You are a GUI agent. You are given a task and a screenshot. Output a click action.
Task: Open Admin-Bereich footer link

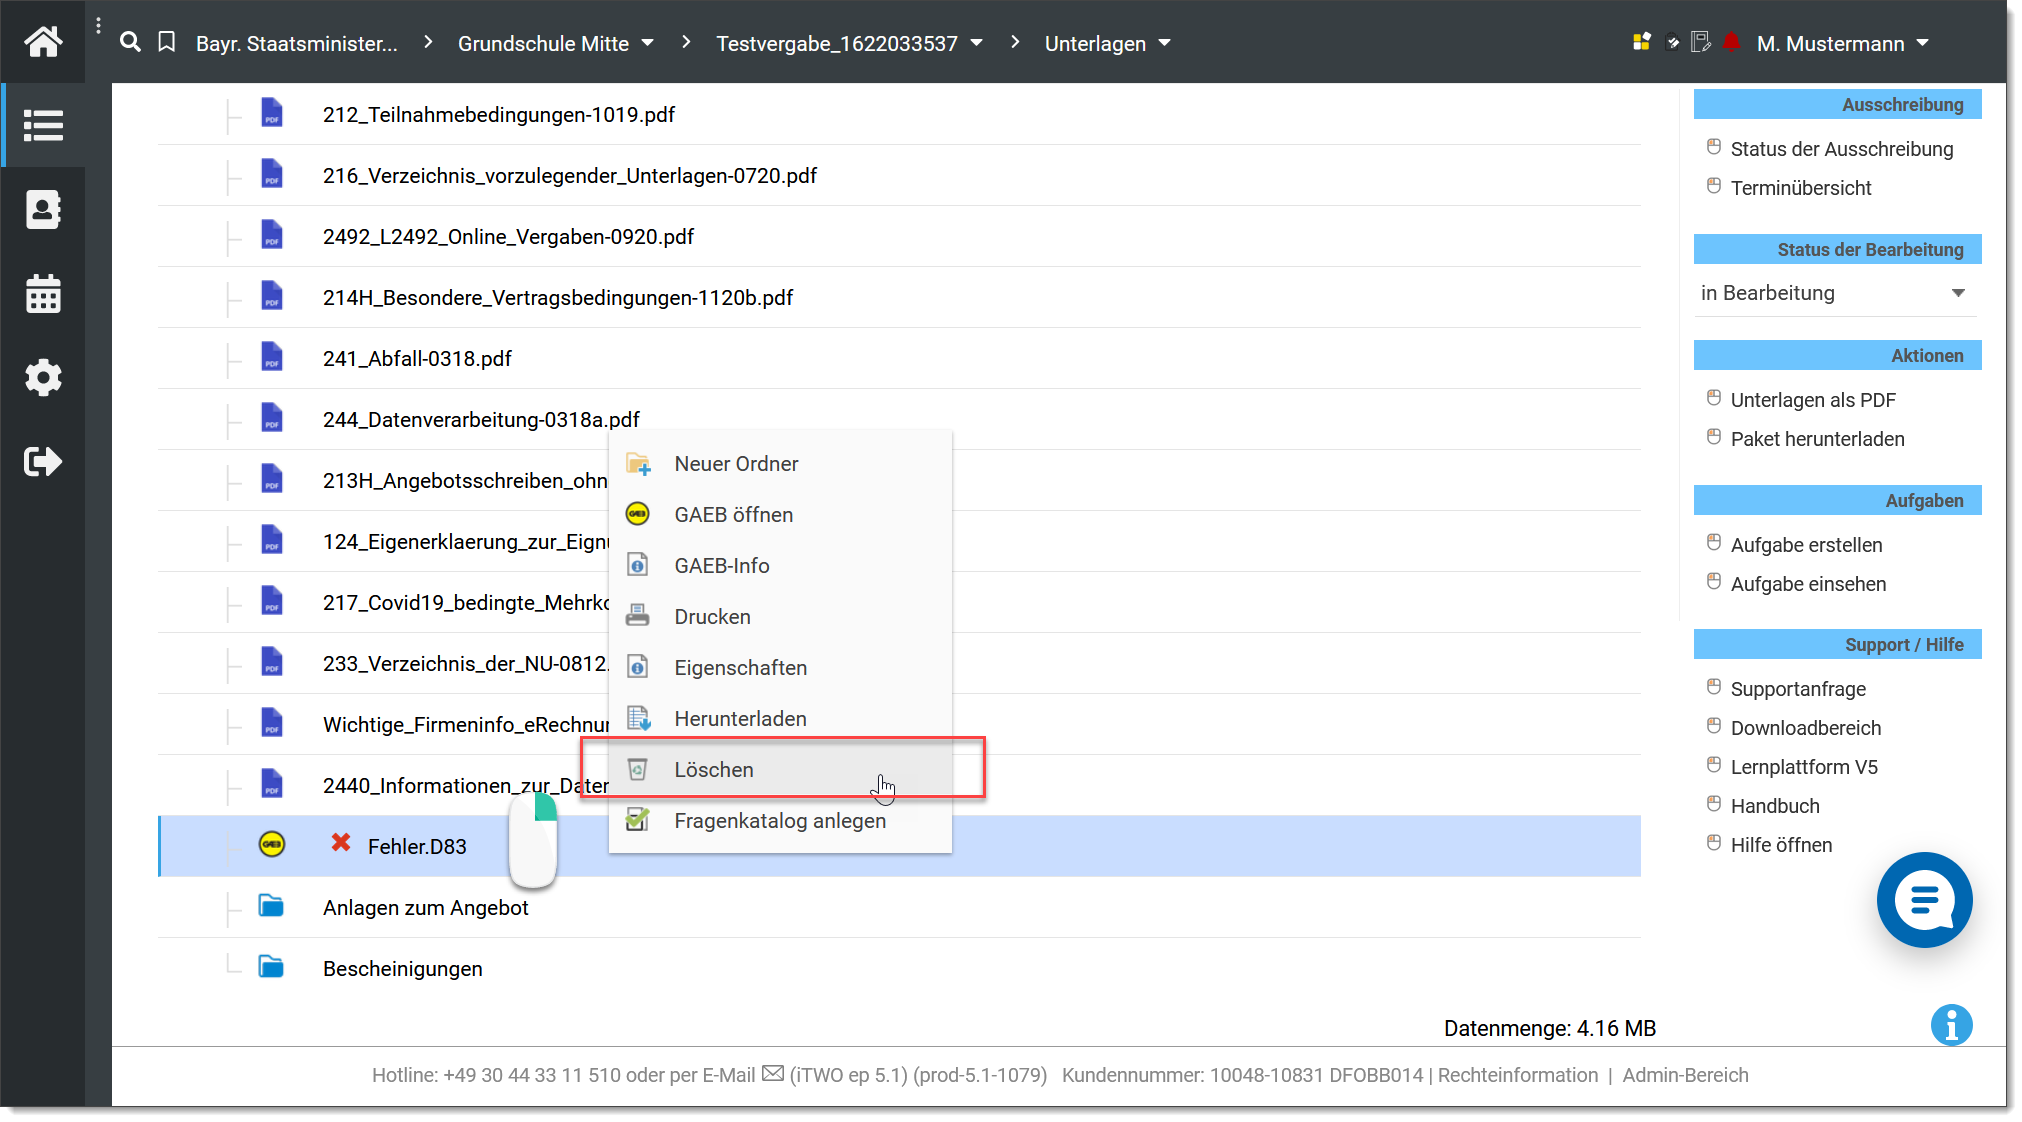[1685, 1075]
